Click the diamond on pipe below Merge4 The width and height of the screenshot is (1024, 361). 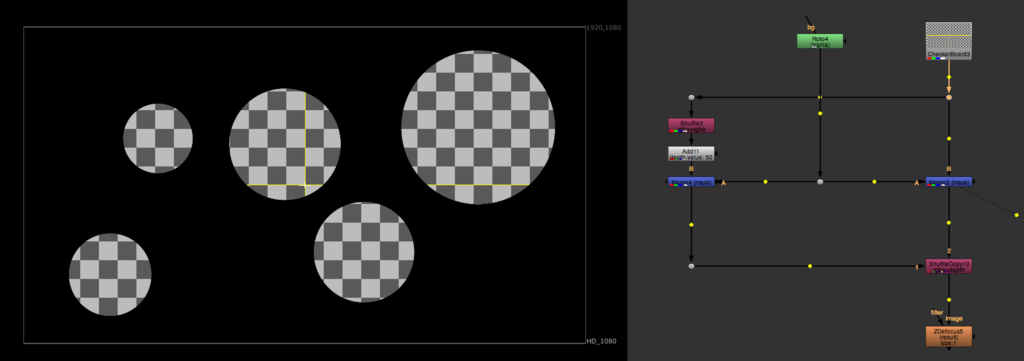coord(691,225)
